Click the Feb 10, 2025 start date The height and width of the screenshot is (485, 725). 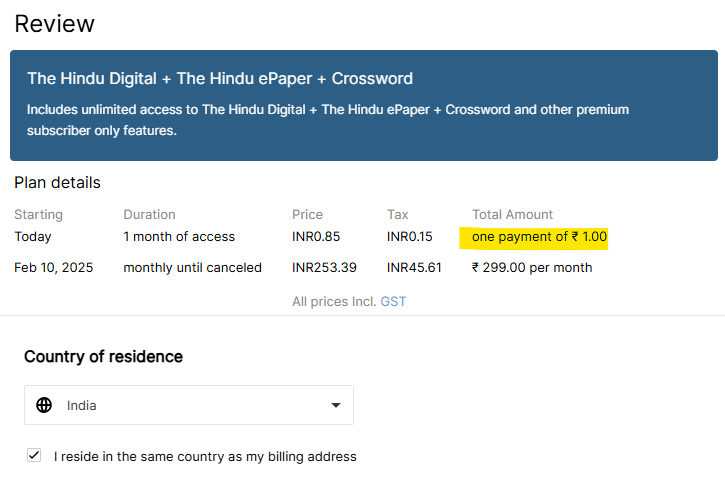coord(54,268)
